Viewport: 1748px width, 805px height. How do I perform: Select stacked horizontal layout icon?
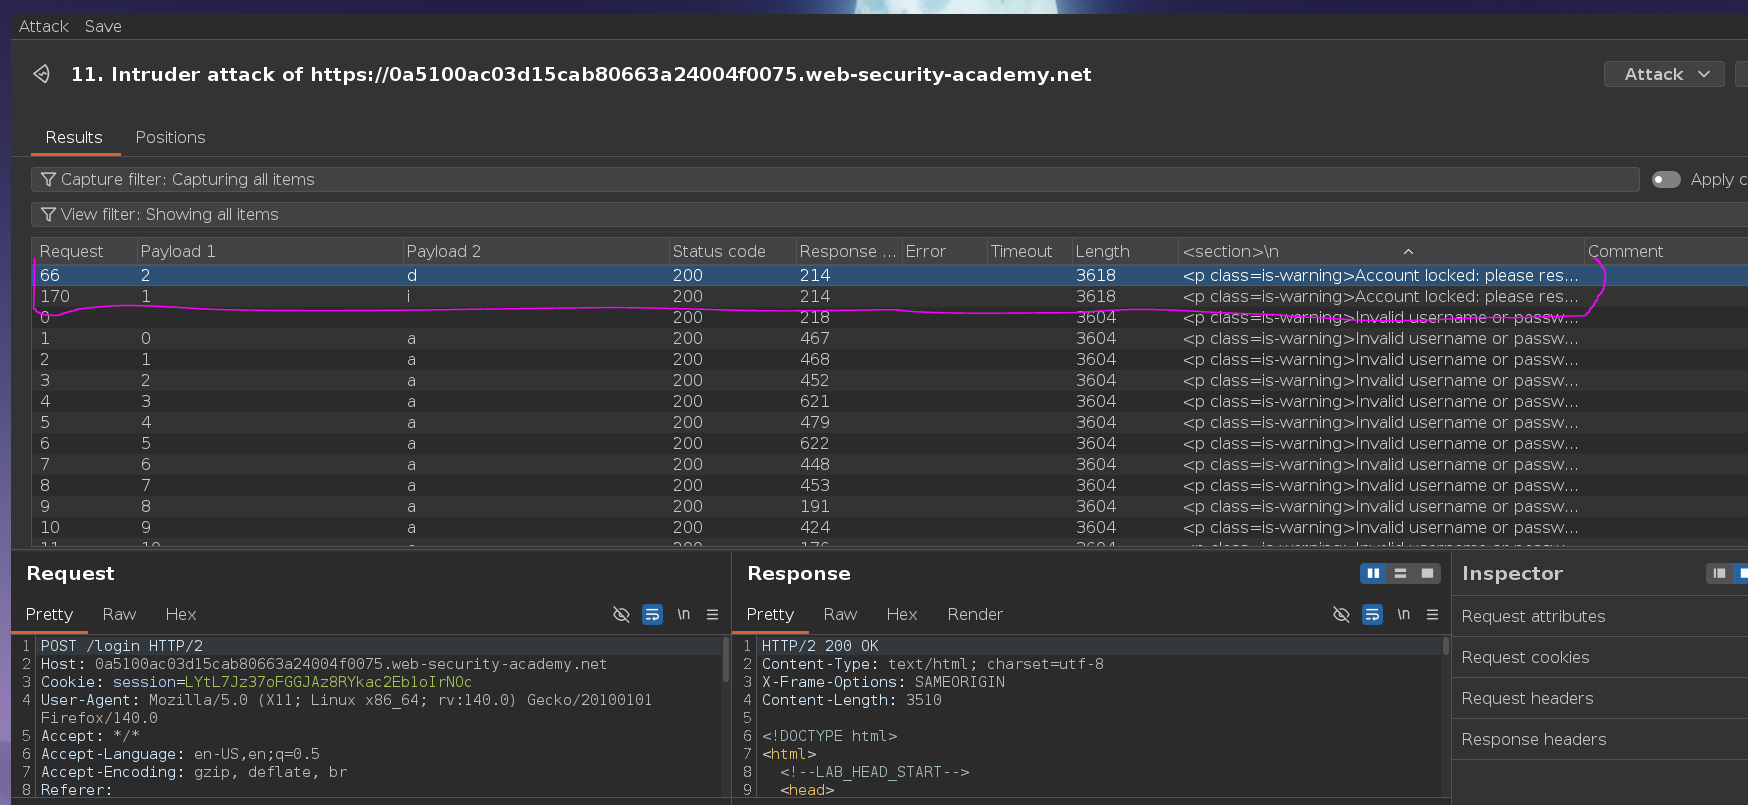1400,573
